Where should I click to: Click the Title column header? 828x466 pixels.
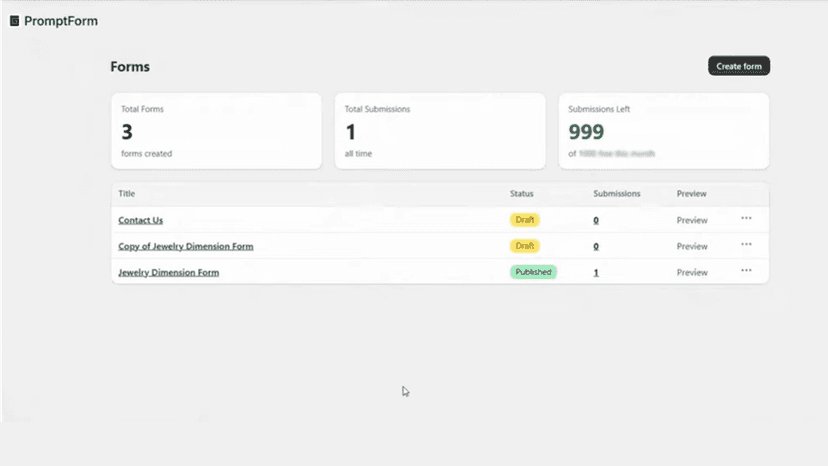pyautogui.click(x=127, y=193)
